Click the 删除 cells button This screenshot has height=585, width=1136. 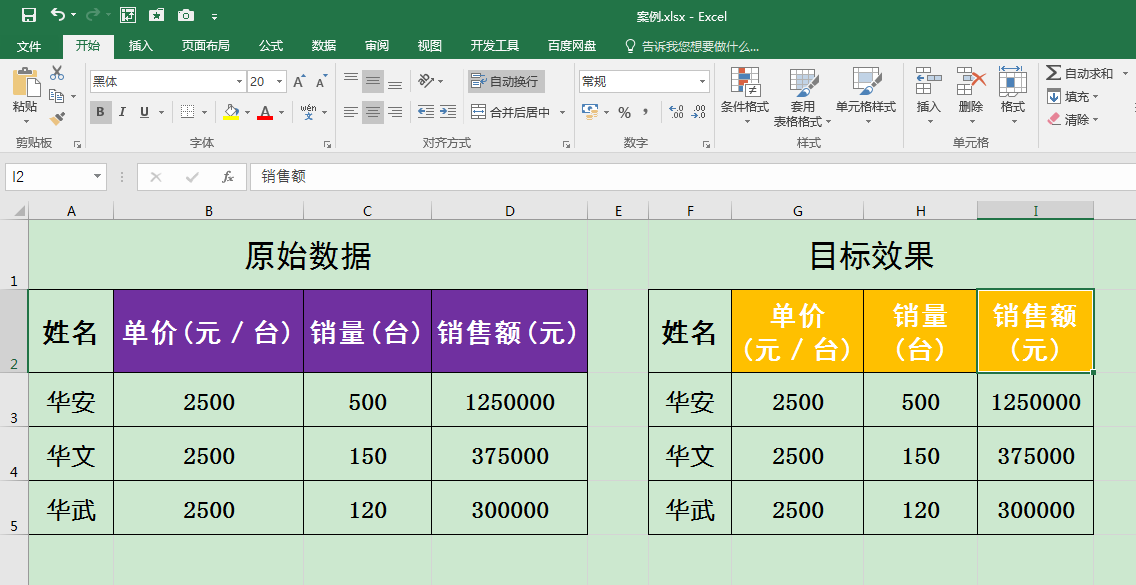pos(971,96)
